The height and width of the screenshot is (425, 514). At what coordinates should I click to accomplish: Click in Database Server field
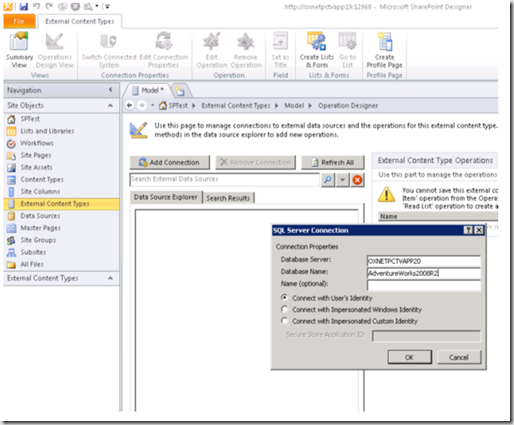424,261
